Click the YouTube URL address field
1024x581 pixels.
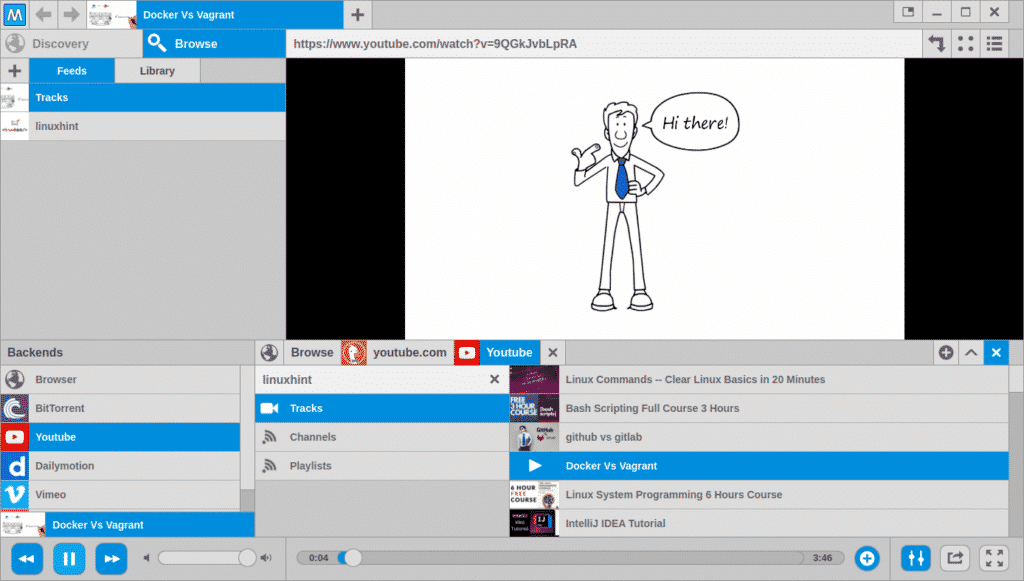(600, 44)
